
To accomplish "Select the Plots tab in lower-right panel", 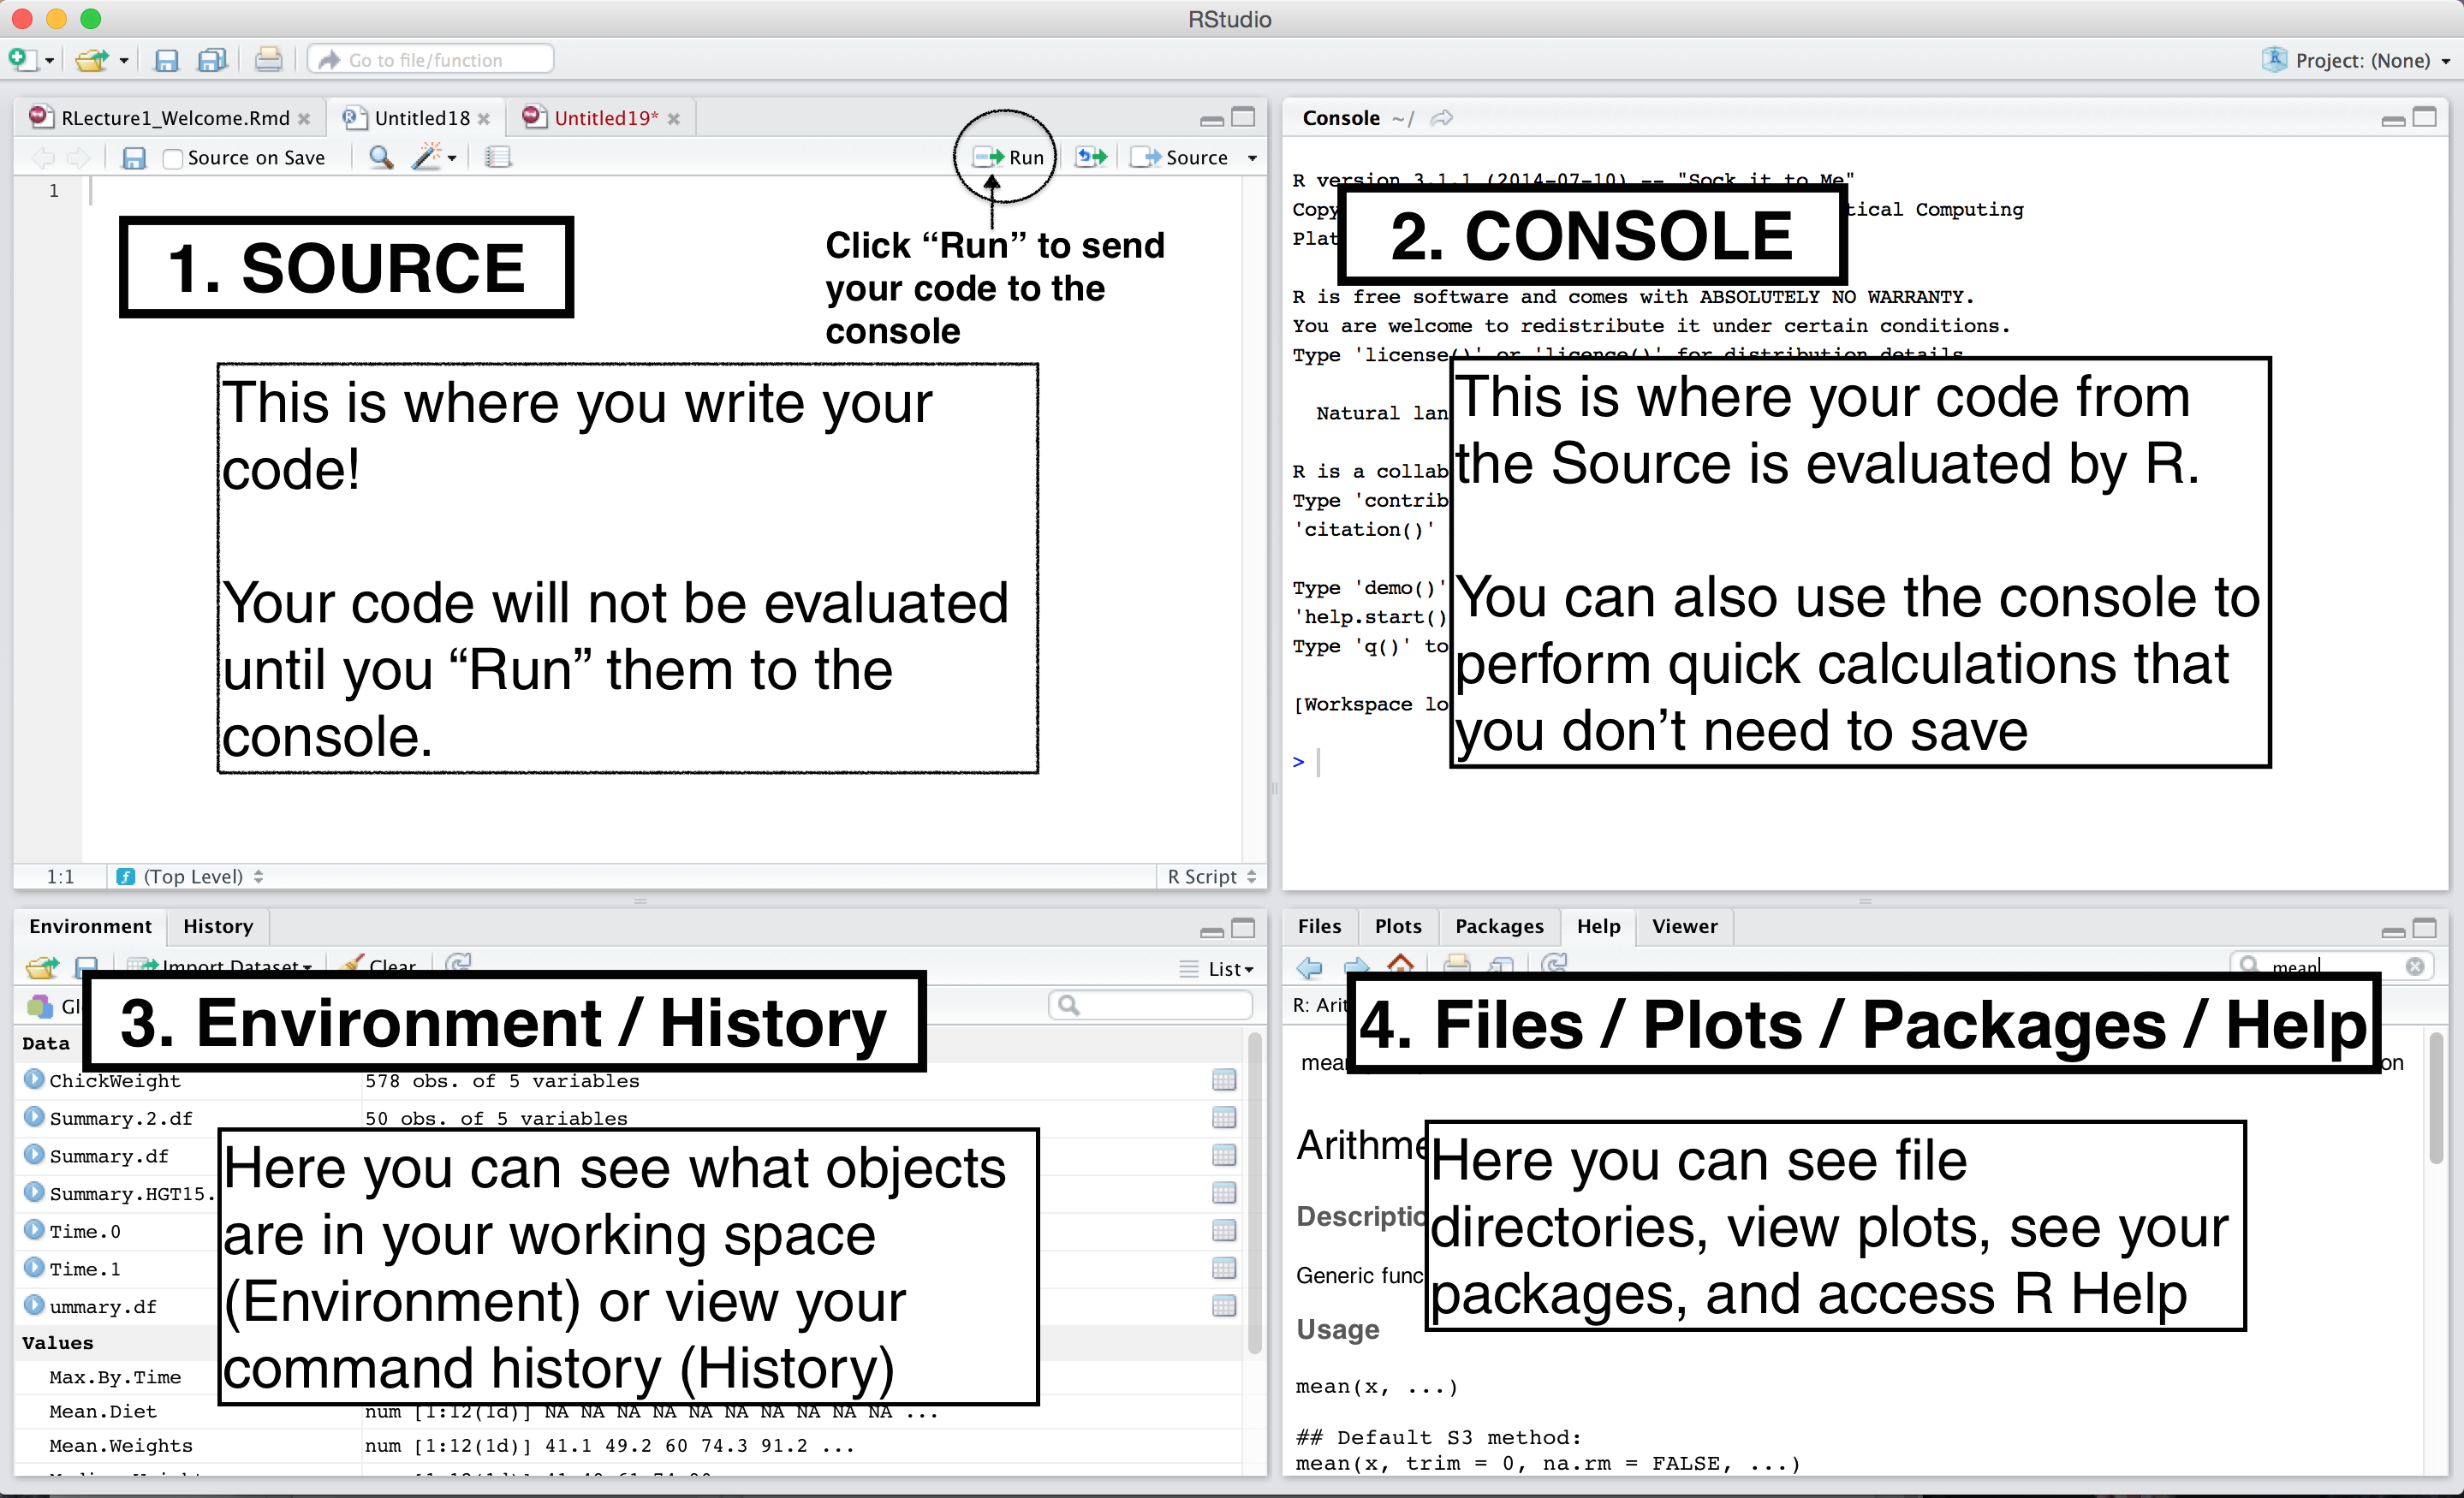I will coord(1397,926).
